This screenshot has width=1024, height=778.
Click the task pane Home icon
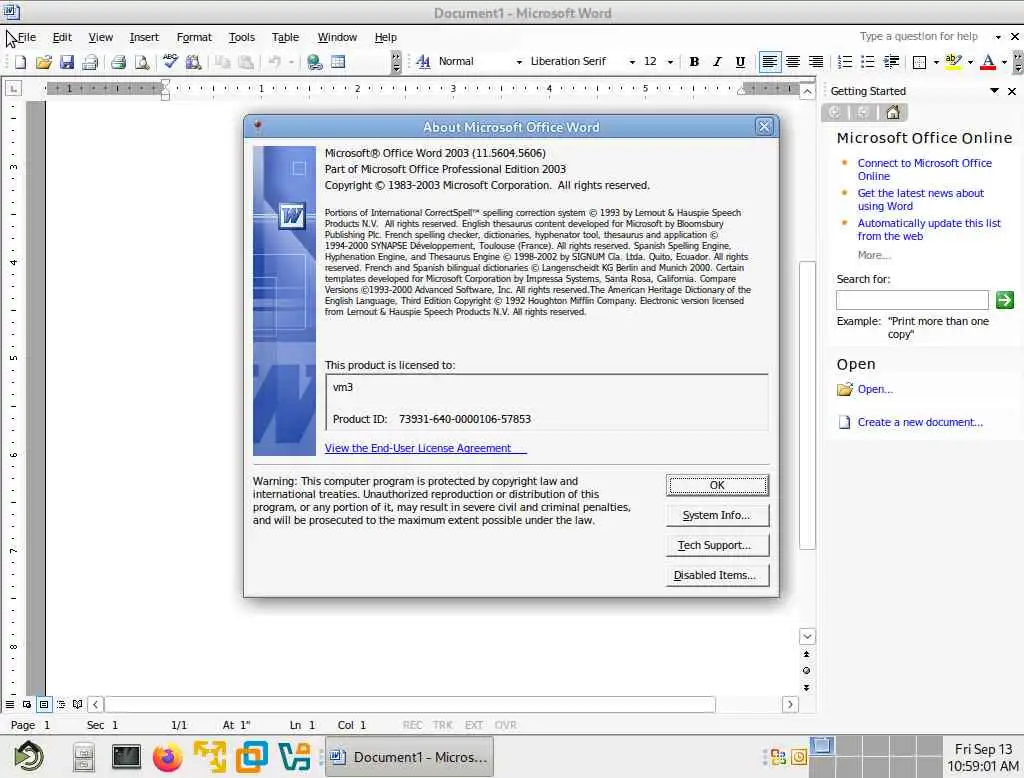click(893, 112)
